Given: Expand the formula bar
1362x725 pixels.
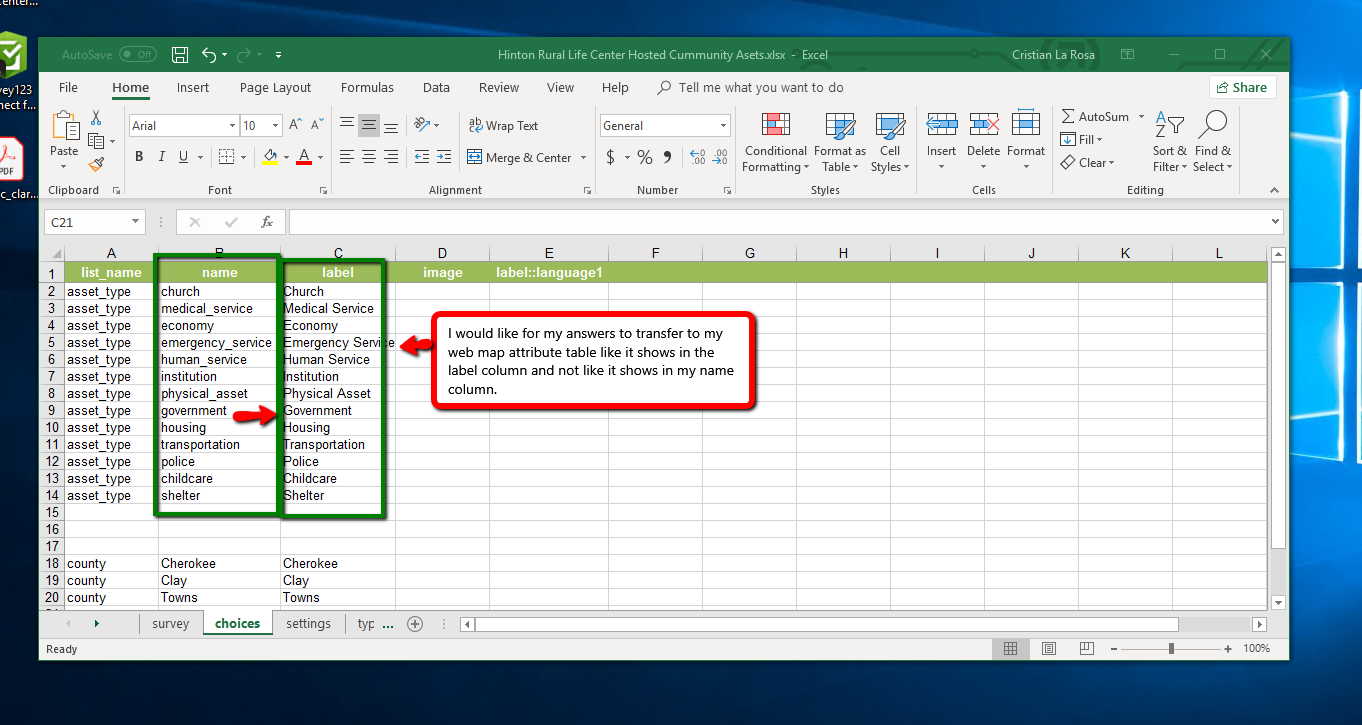Looking at the screenshot, I should click(1275, 222).
